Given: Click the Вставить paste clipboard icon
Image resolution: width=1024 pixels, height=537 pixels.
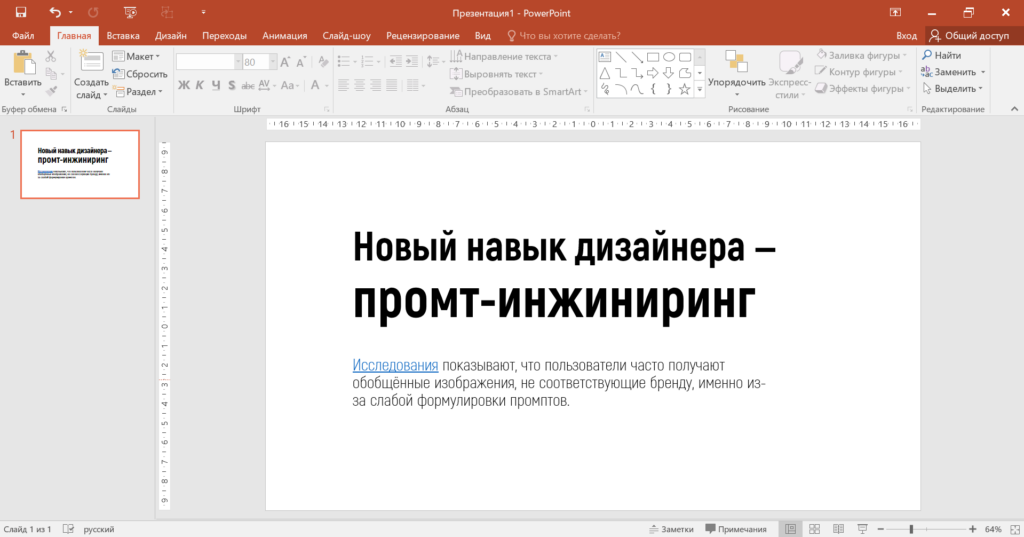Looking at the screenshot, I should pyautogui.click(x=24, y=63).
